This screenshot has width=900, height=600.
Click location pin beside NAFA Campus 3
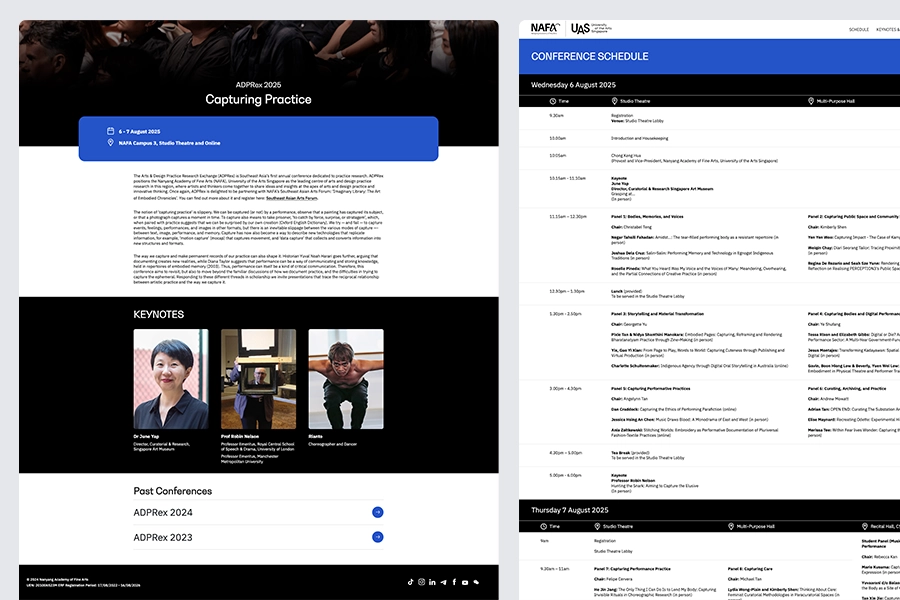110,143
